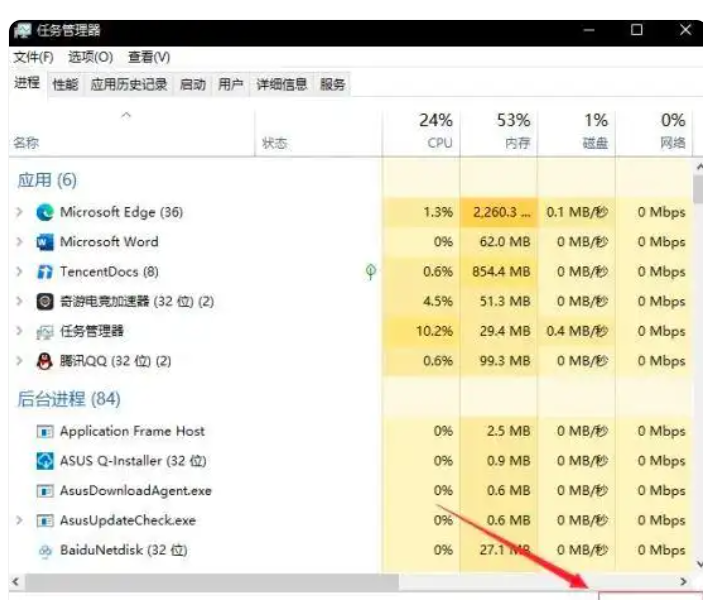The image size is (703, 600).
Task: Expand the 奇游电竞加速器 process group
Action: click(x=19, y=301)
